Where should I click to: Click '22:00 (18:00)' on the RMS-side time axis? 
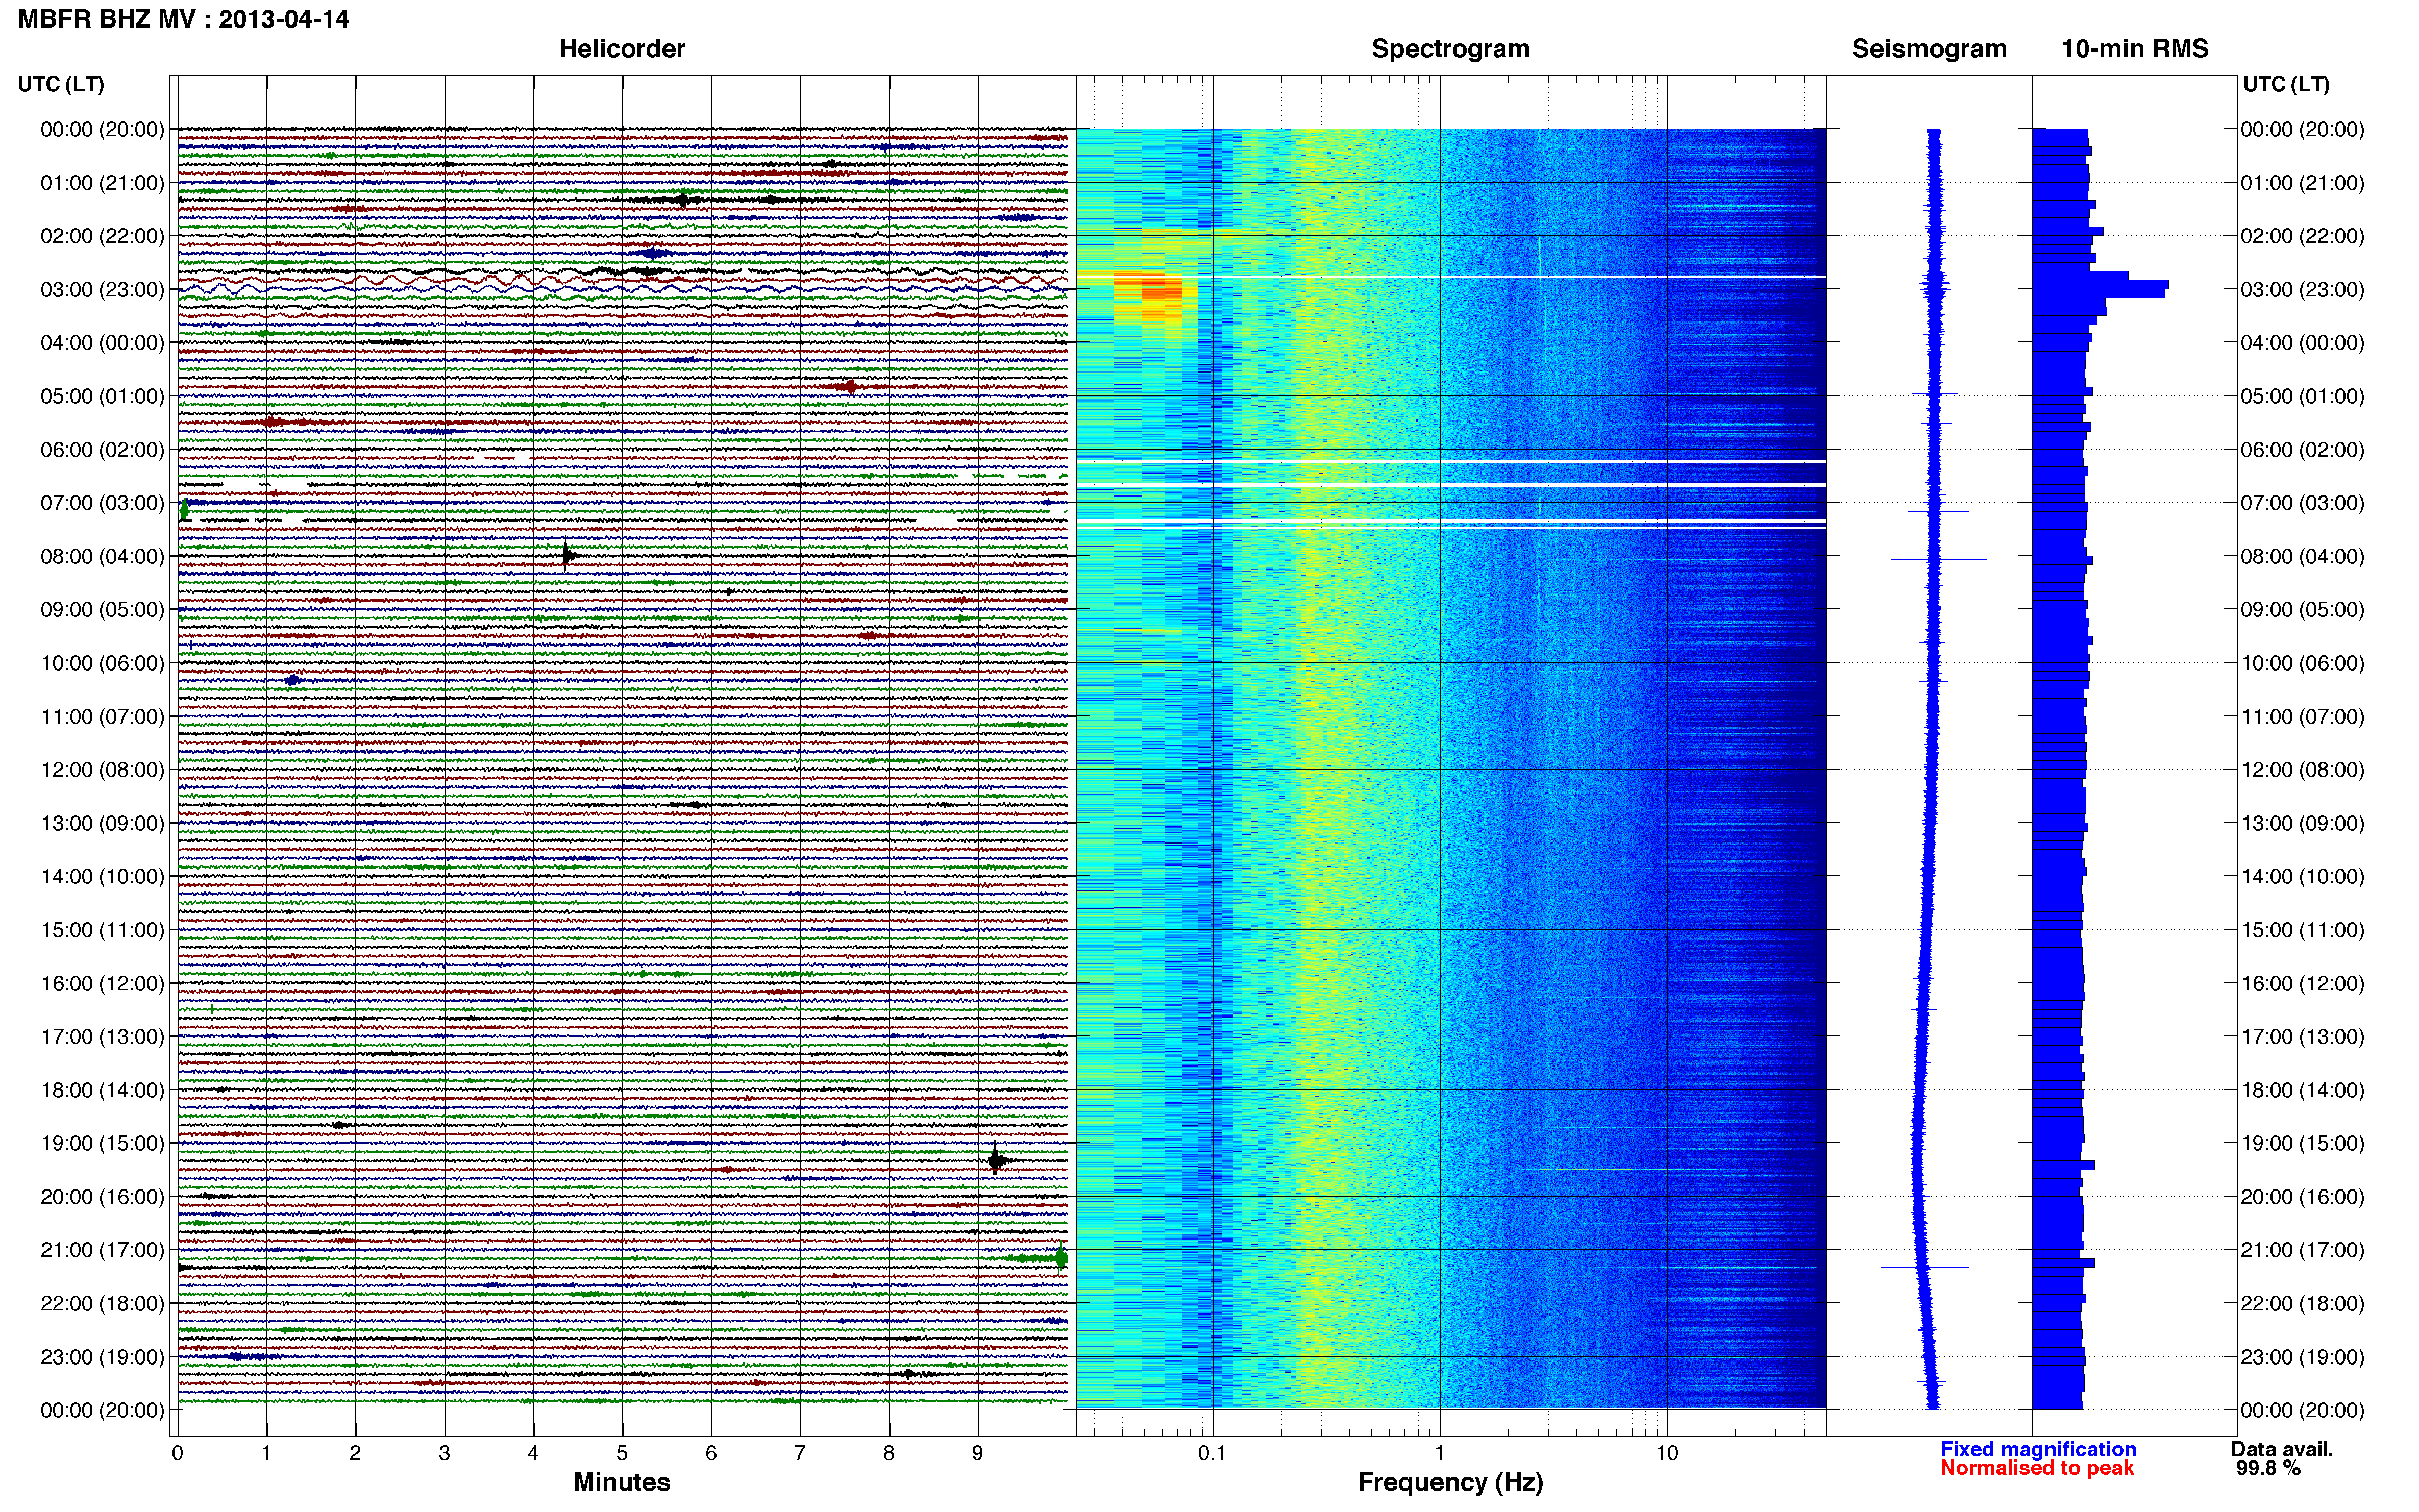[x=2302, y=1304]
